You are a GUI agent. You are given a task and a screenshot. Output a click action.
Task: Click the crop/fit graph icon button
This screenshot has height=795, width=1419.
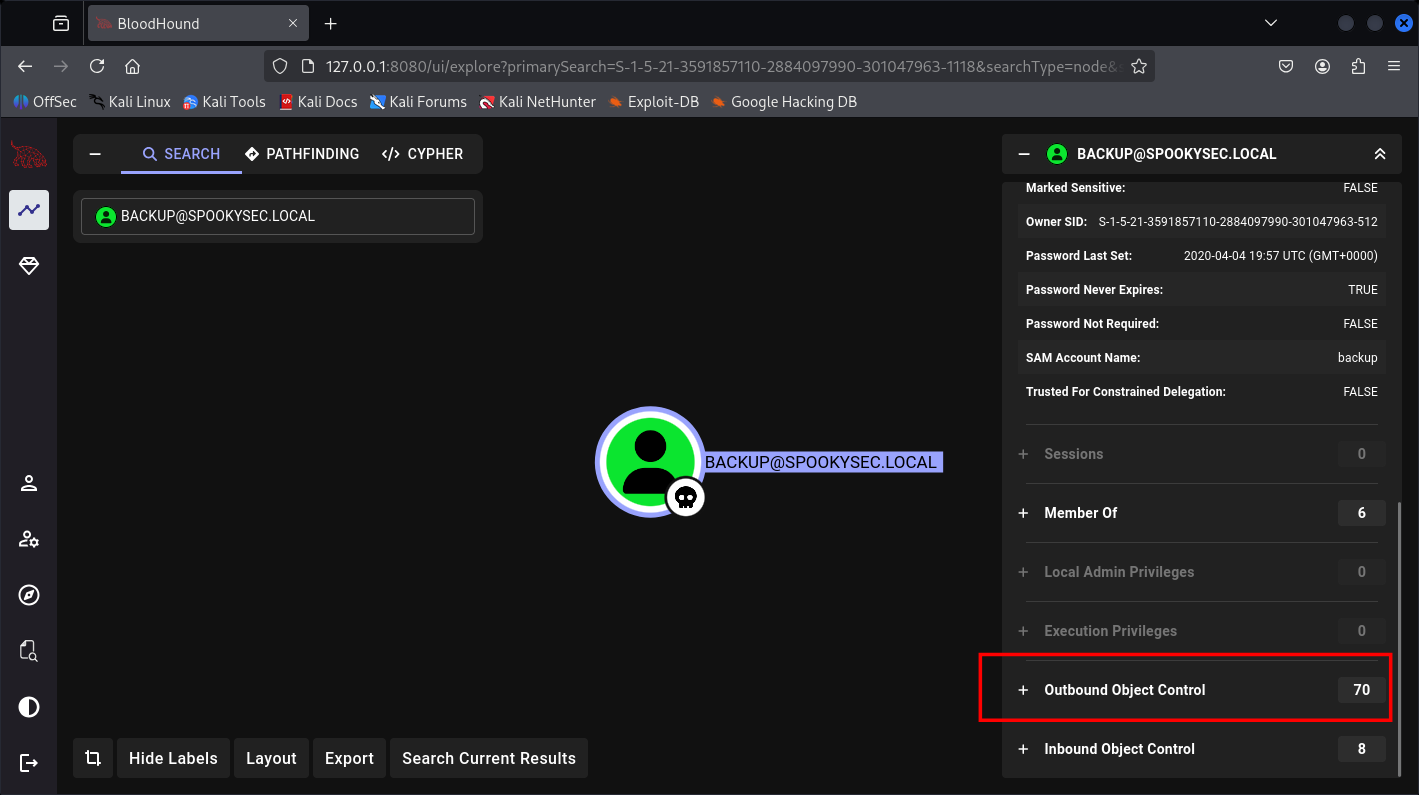click(93, 758)
